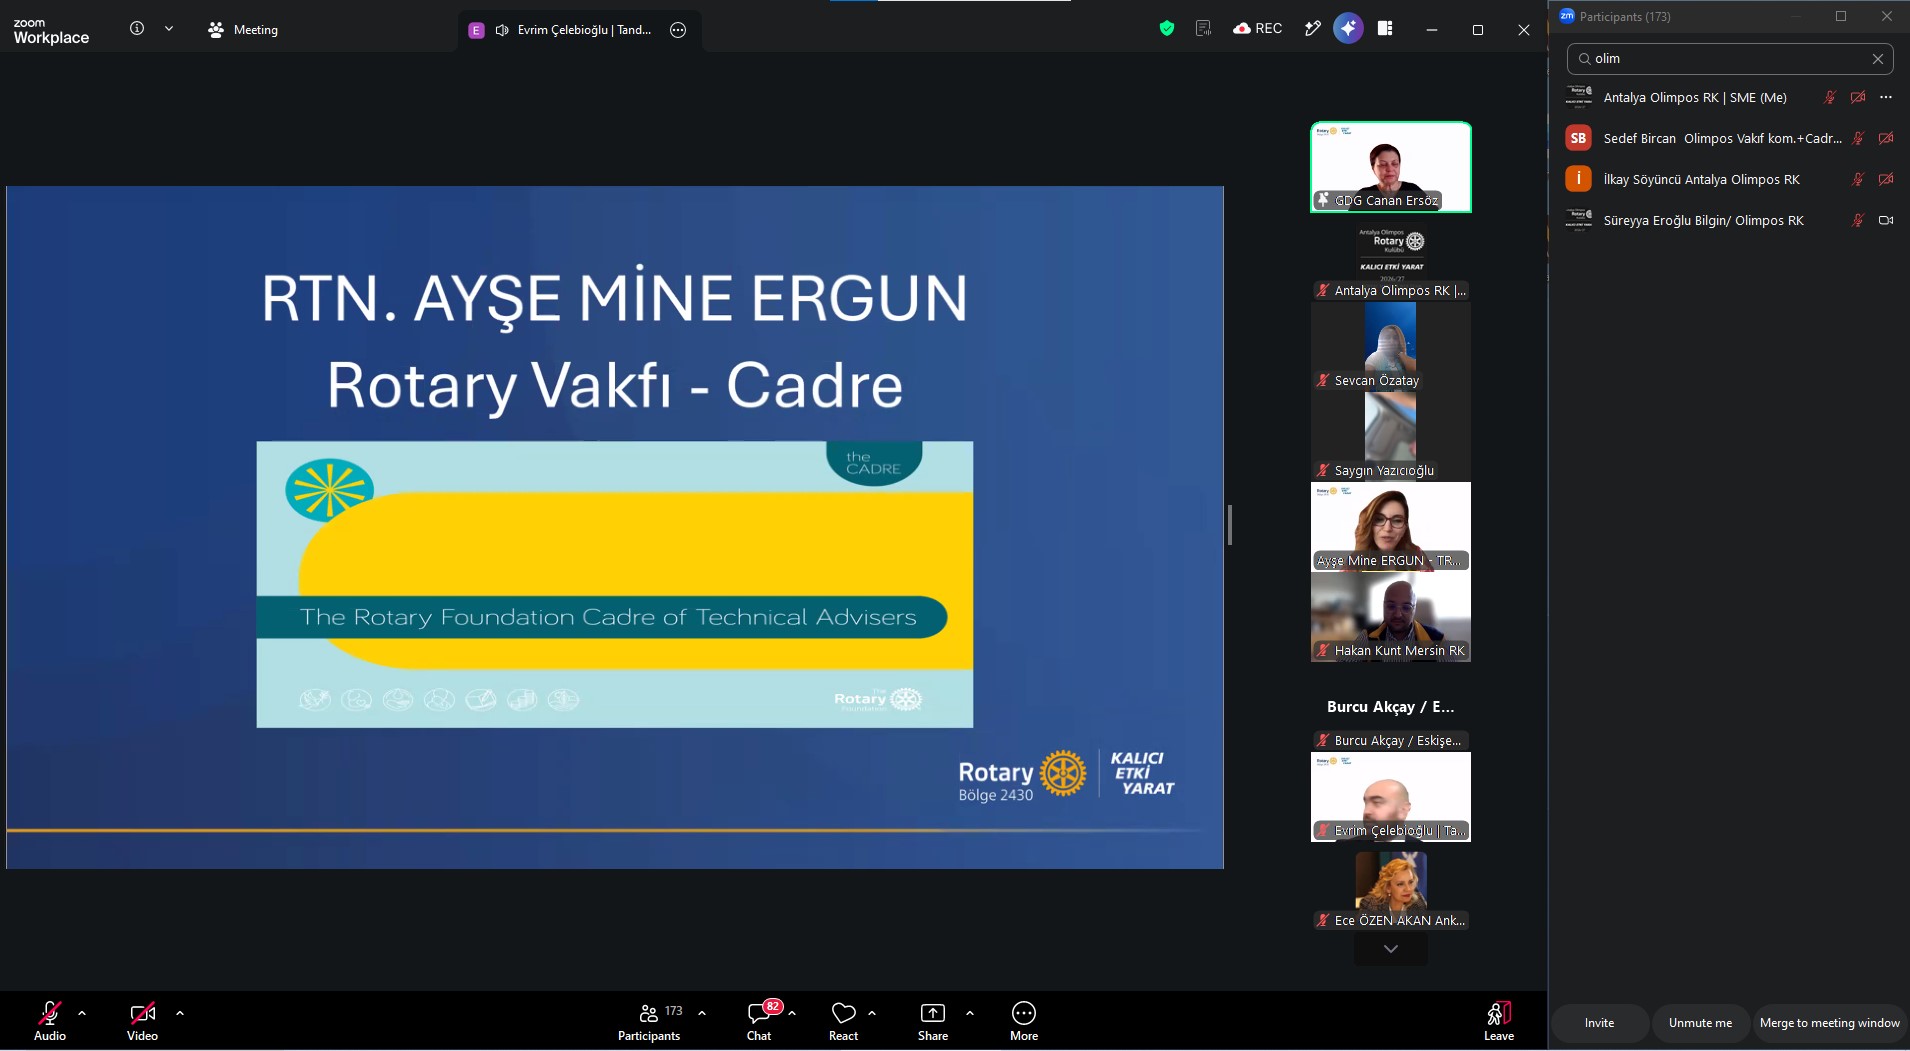Expand the dropdown arrow next to meeting info
Viewport: 1910px width, 1051px height.
coord(169,29)
